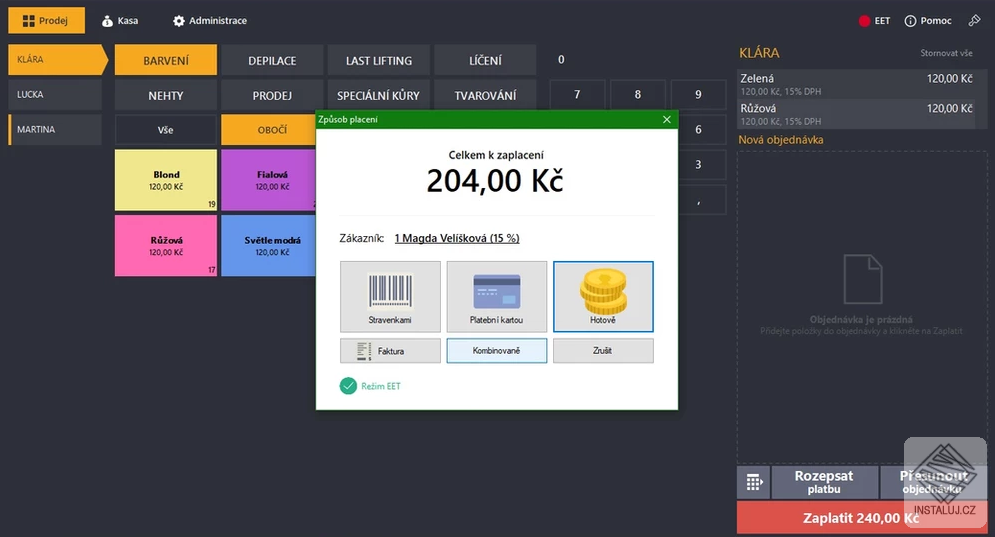Screen dimensions: 995x537
Task: Add the yellow Blond item
Action: click(x=166, y=180)
